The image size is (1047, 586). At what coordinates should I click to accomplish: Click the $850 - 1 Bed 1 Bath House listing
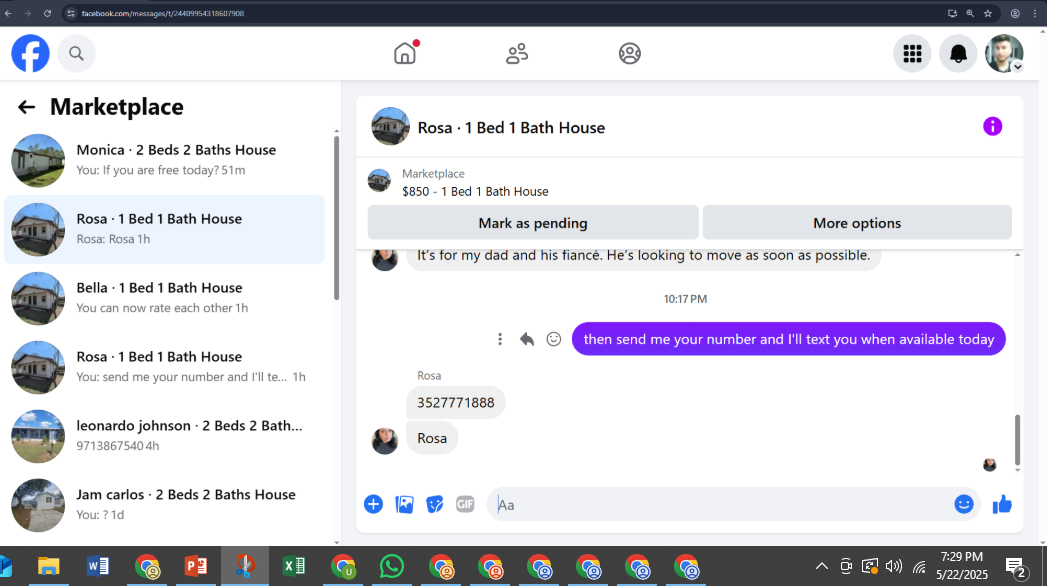click(x=475, y=192)
